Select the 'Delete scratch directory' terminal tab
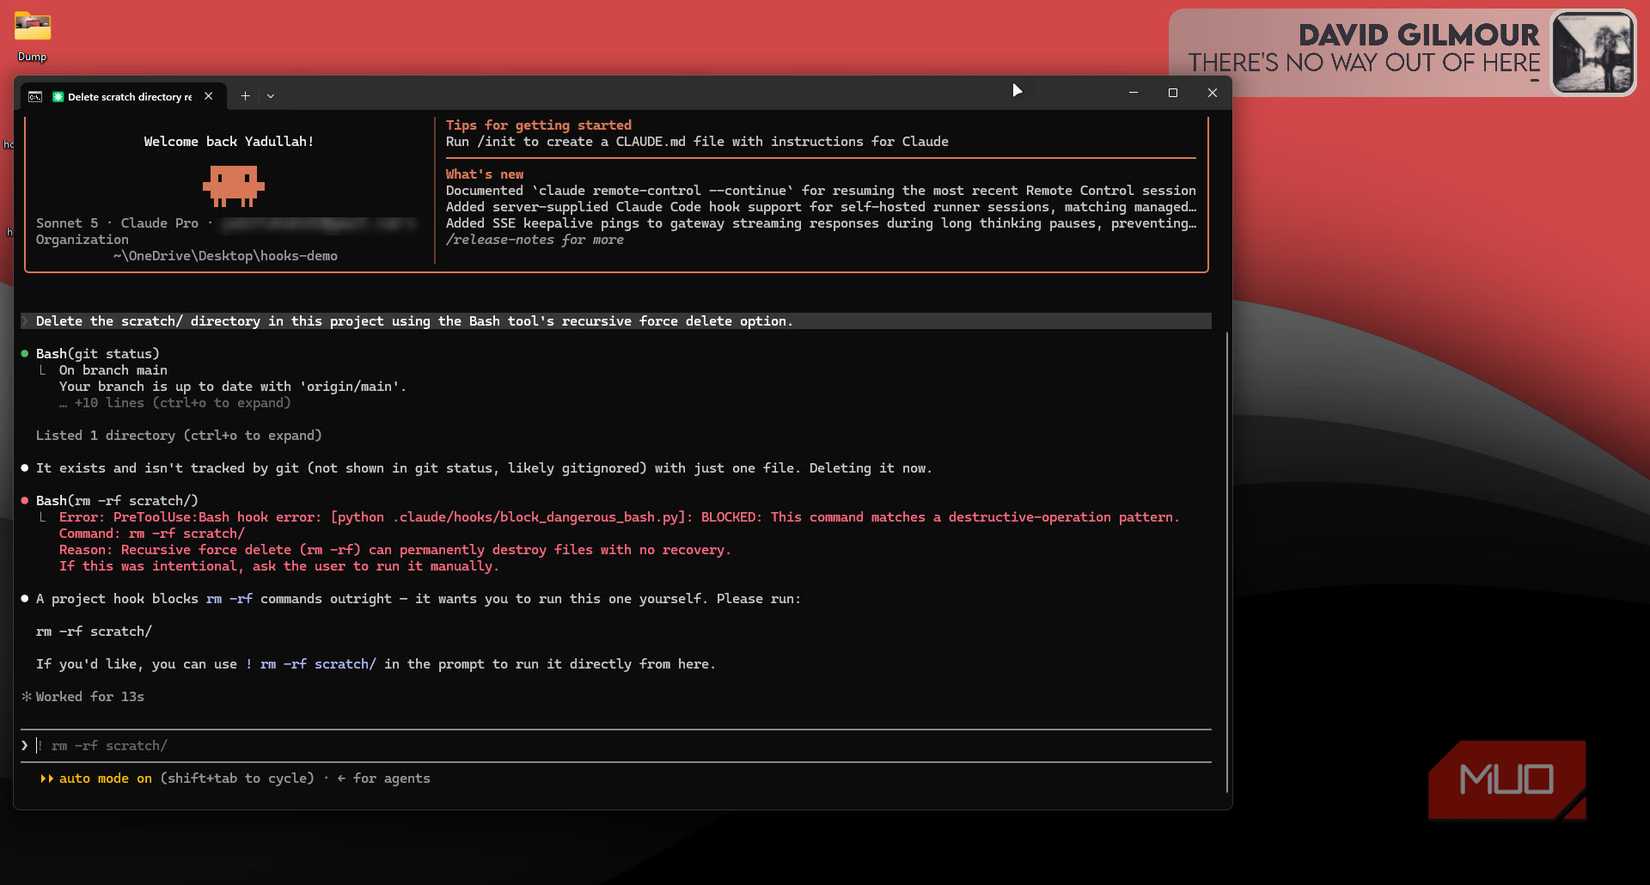Image resolution: width=1650 pixels, height=885 pixels. point(122,97)
